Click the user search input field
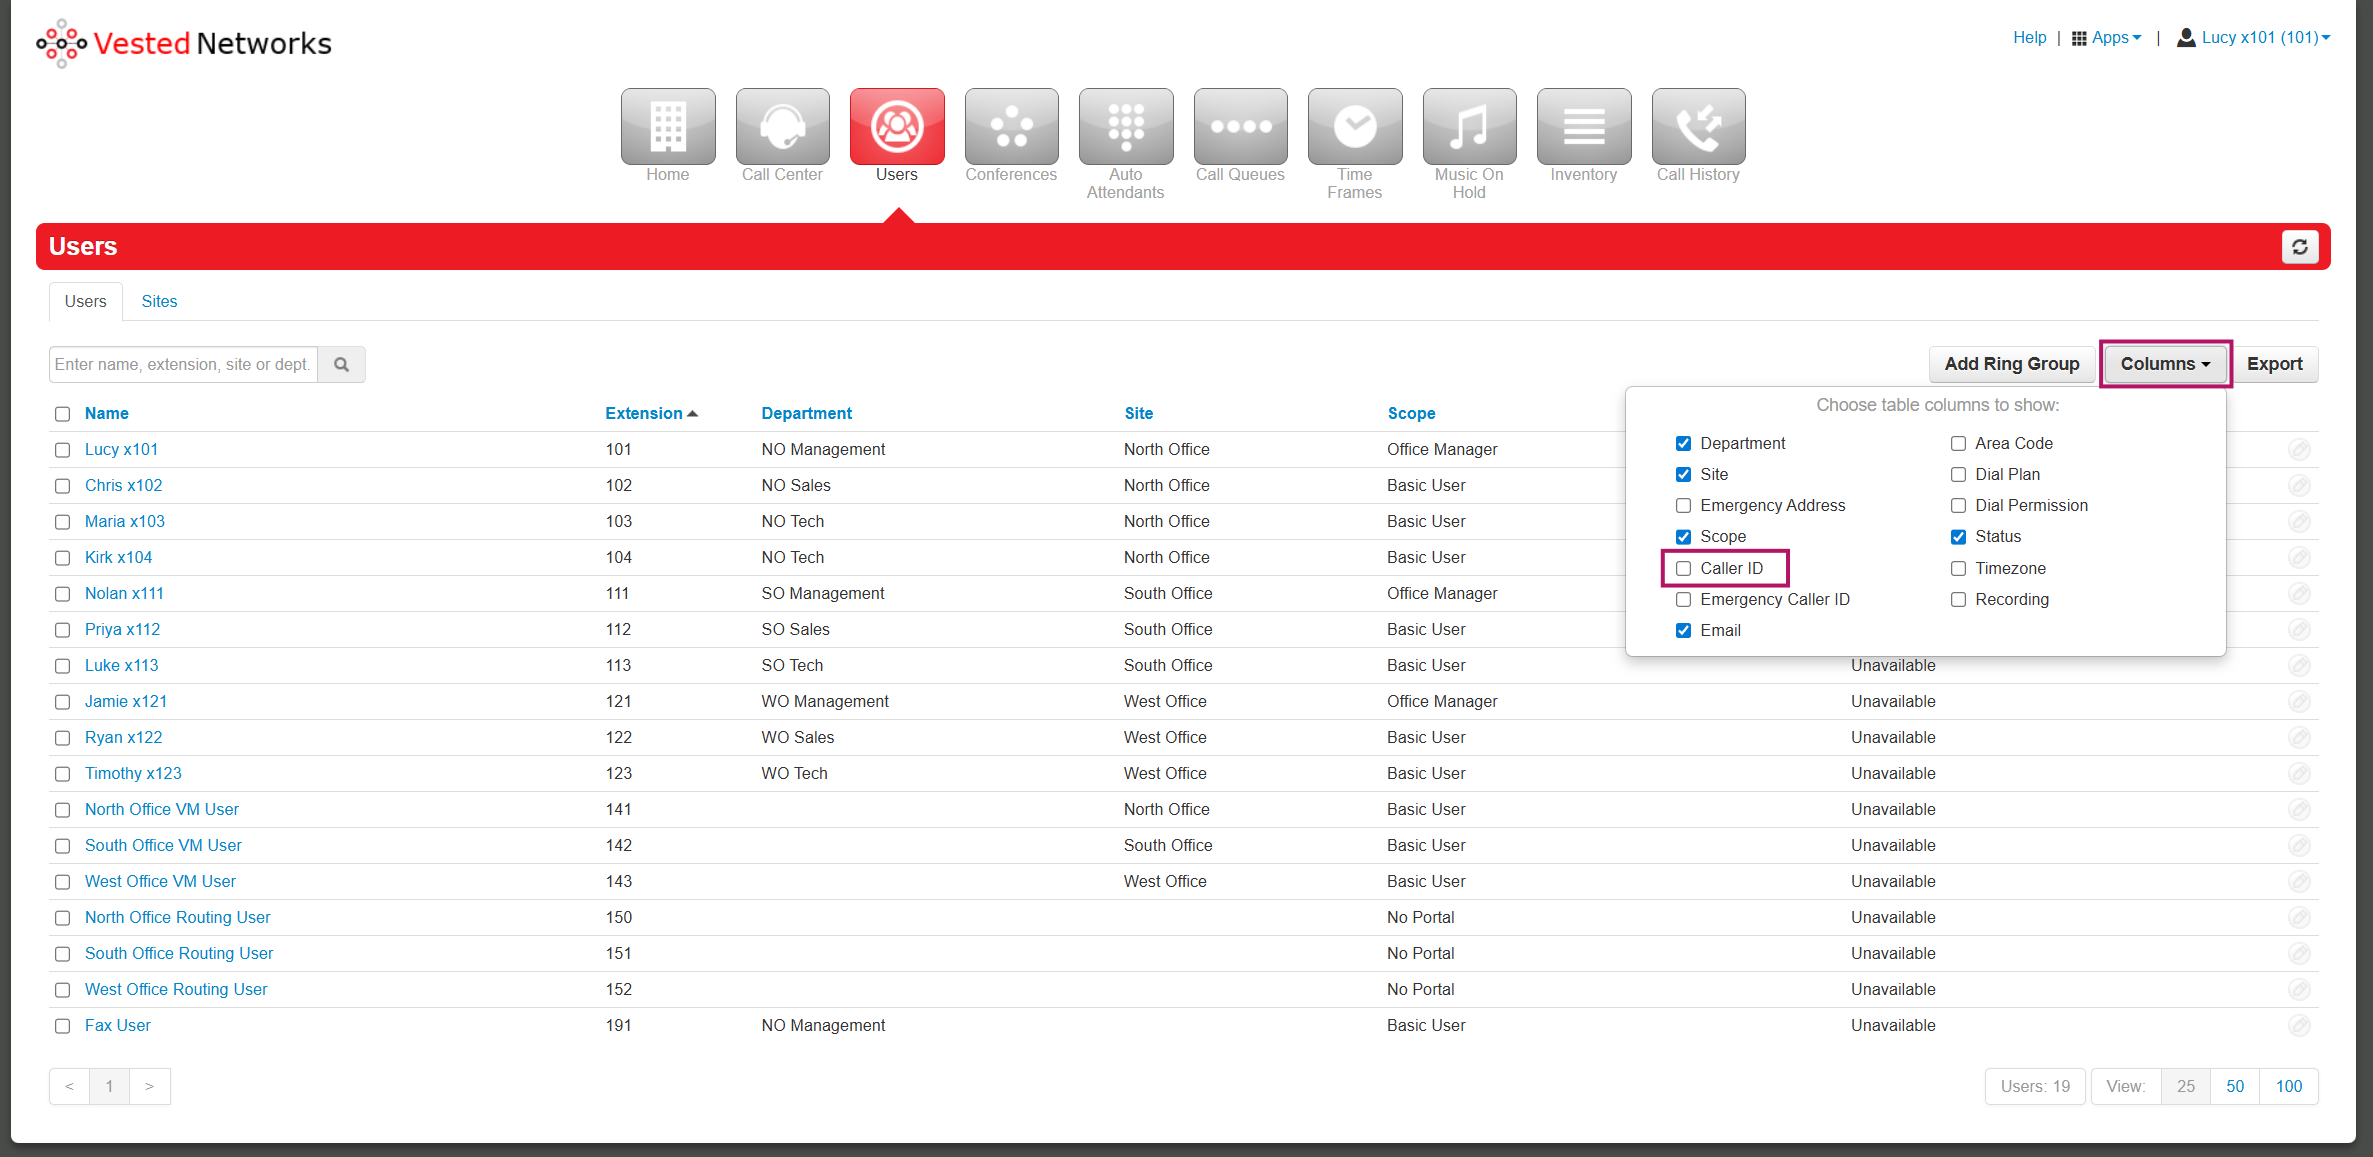 (183, 365)
